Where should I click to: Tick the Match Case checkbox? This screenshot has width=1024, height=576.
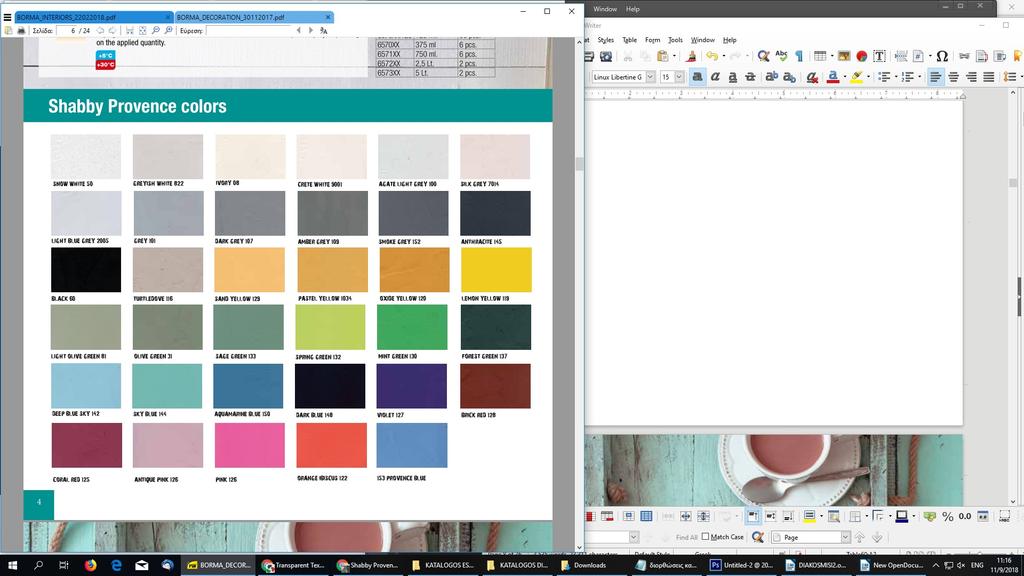click(705, 537)
